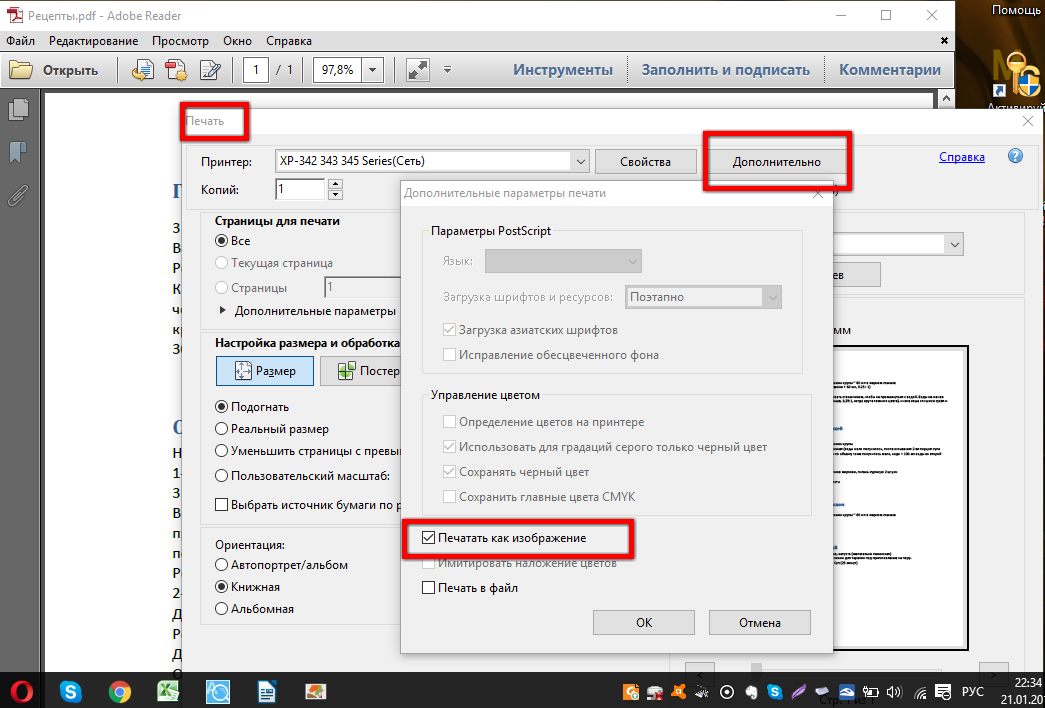1045x708 pixels.
Task: Click the volume speaker tray icon
Action: coord(896,691)
